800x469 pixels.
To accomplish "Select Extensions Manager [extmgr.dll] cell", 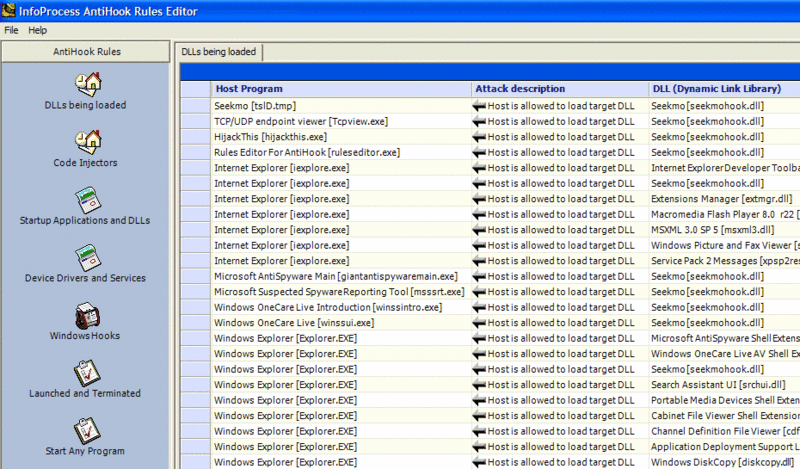I will tap(724, 199).
